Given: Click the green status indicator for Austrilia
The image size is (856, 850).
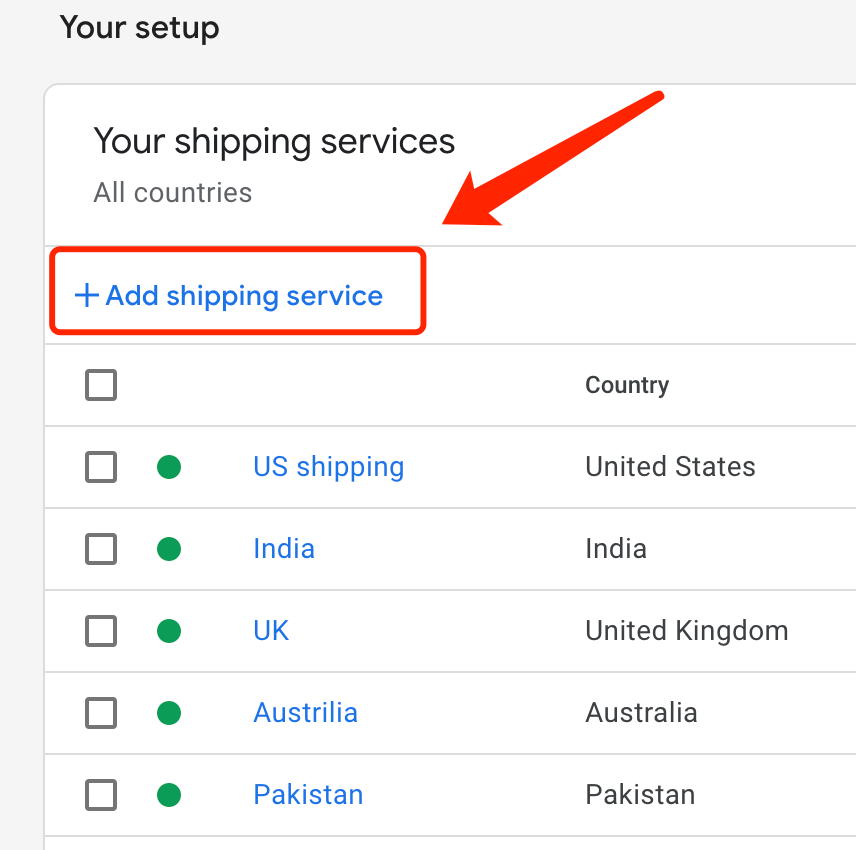Looking at the screenshot, I should (169, 713).
